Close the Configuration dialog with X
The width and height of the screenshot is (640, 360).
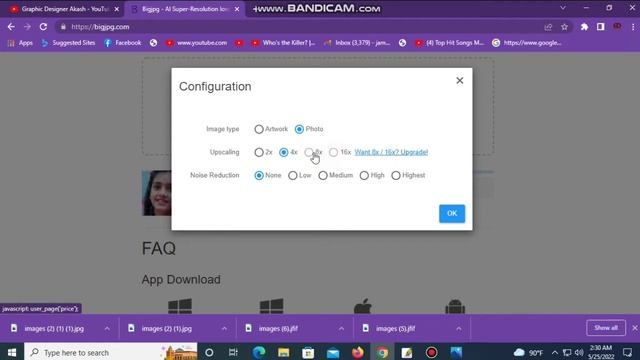pyautogui.click(x=460, y=80)
